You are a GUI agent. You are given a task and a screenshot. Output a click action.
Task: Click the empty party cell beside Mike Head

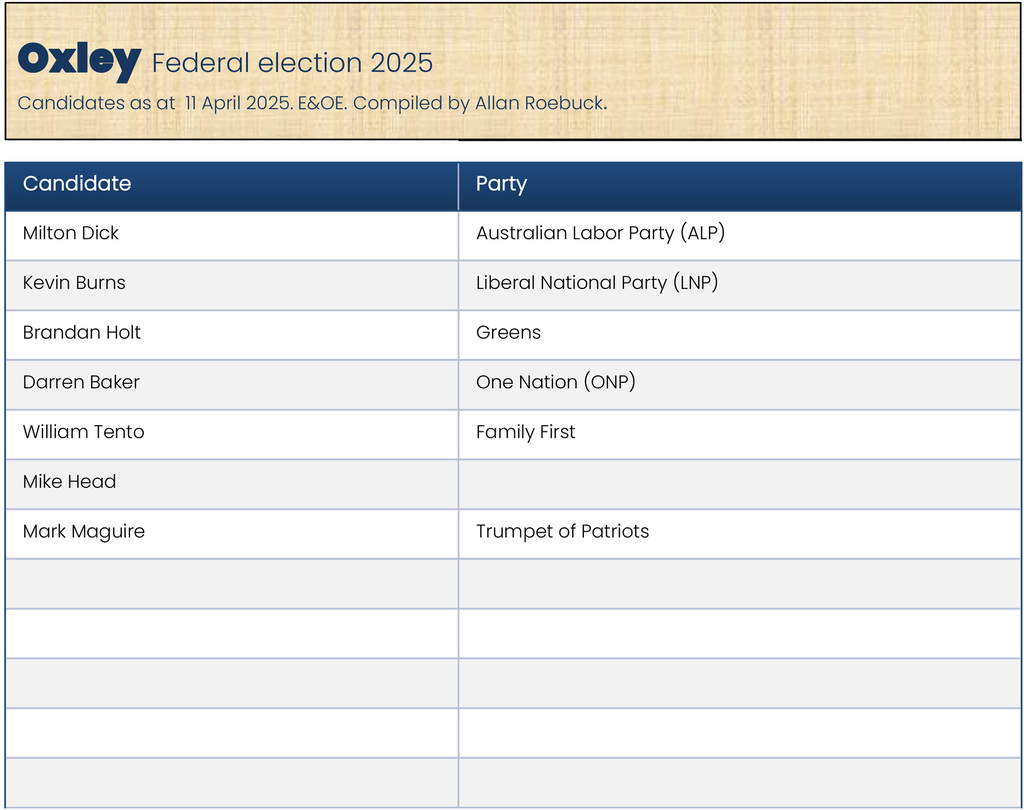[x=739, y=482]
